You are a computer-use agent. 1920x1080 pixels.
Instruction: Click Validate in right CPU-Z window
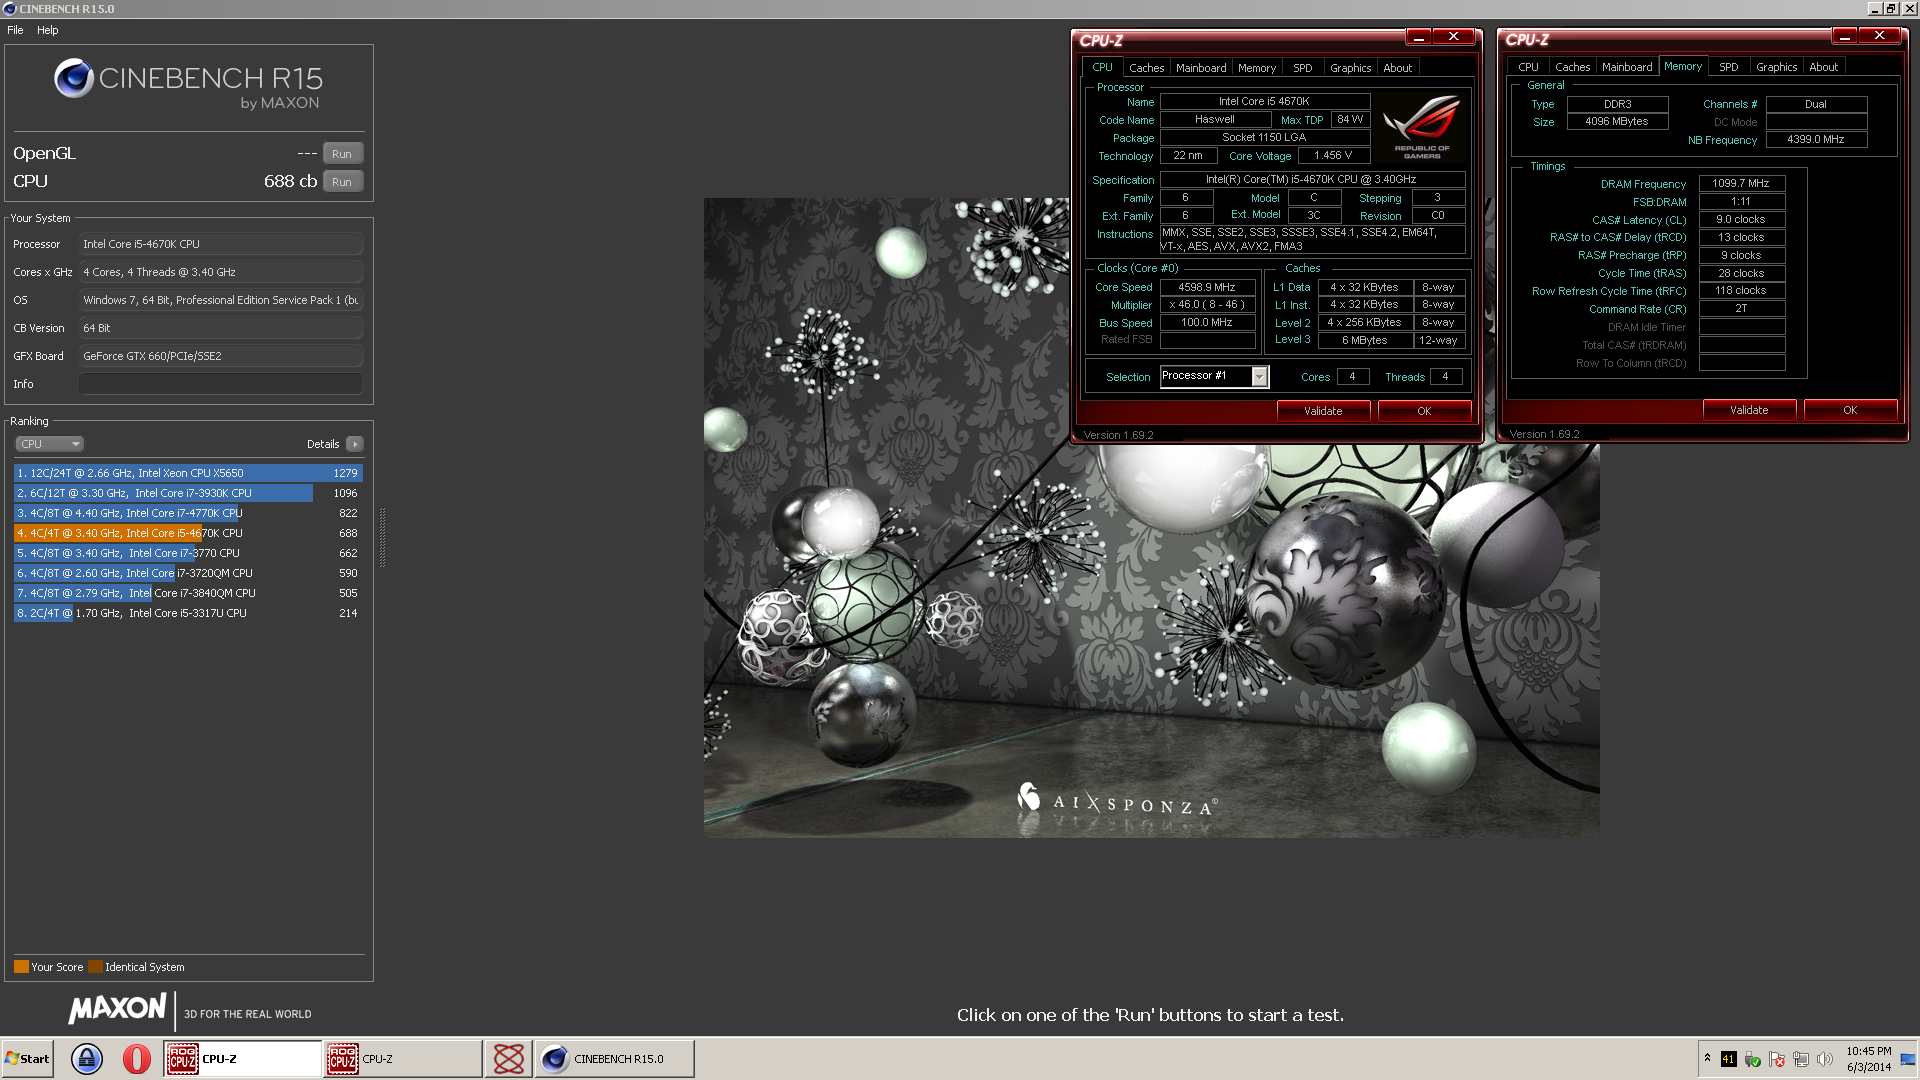coord(1749,410)
